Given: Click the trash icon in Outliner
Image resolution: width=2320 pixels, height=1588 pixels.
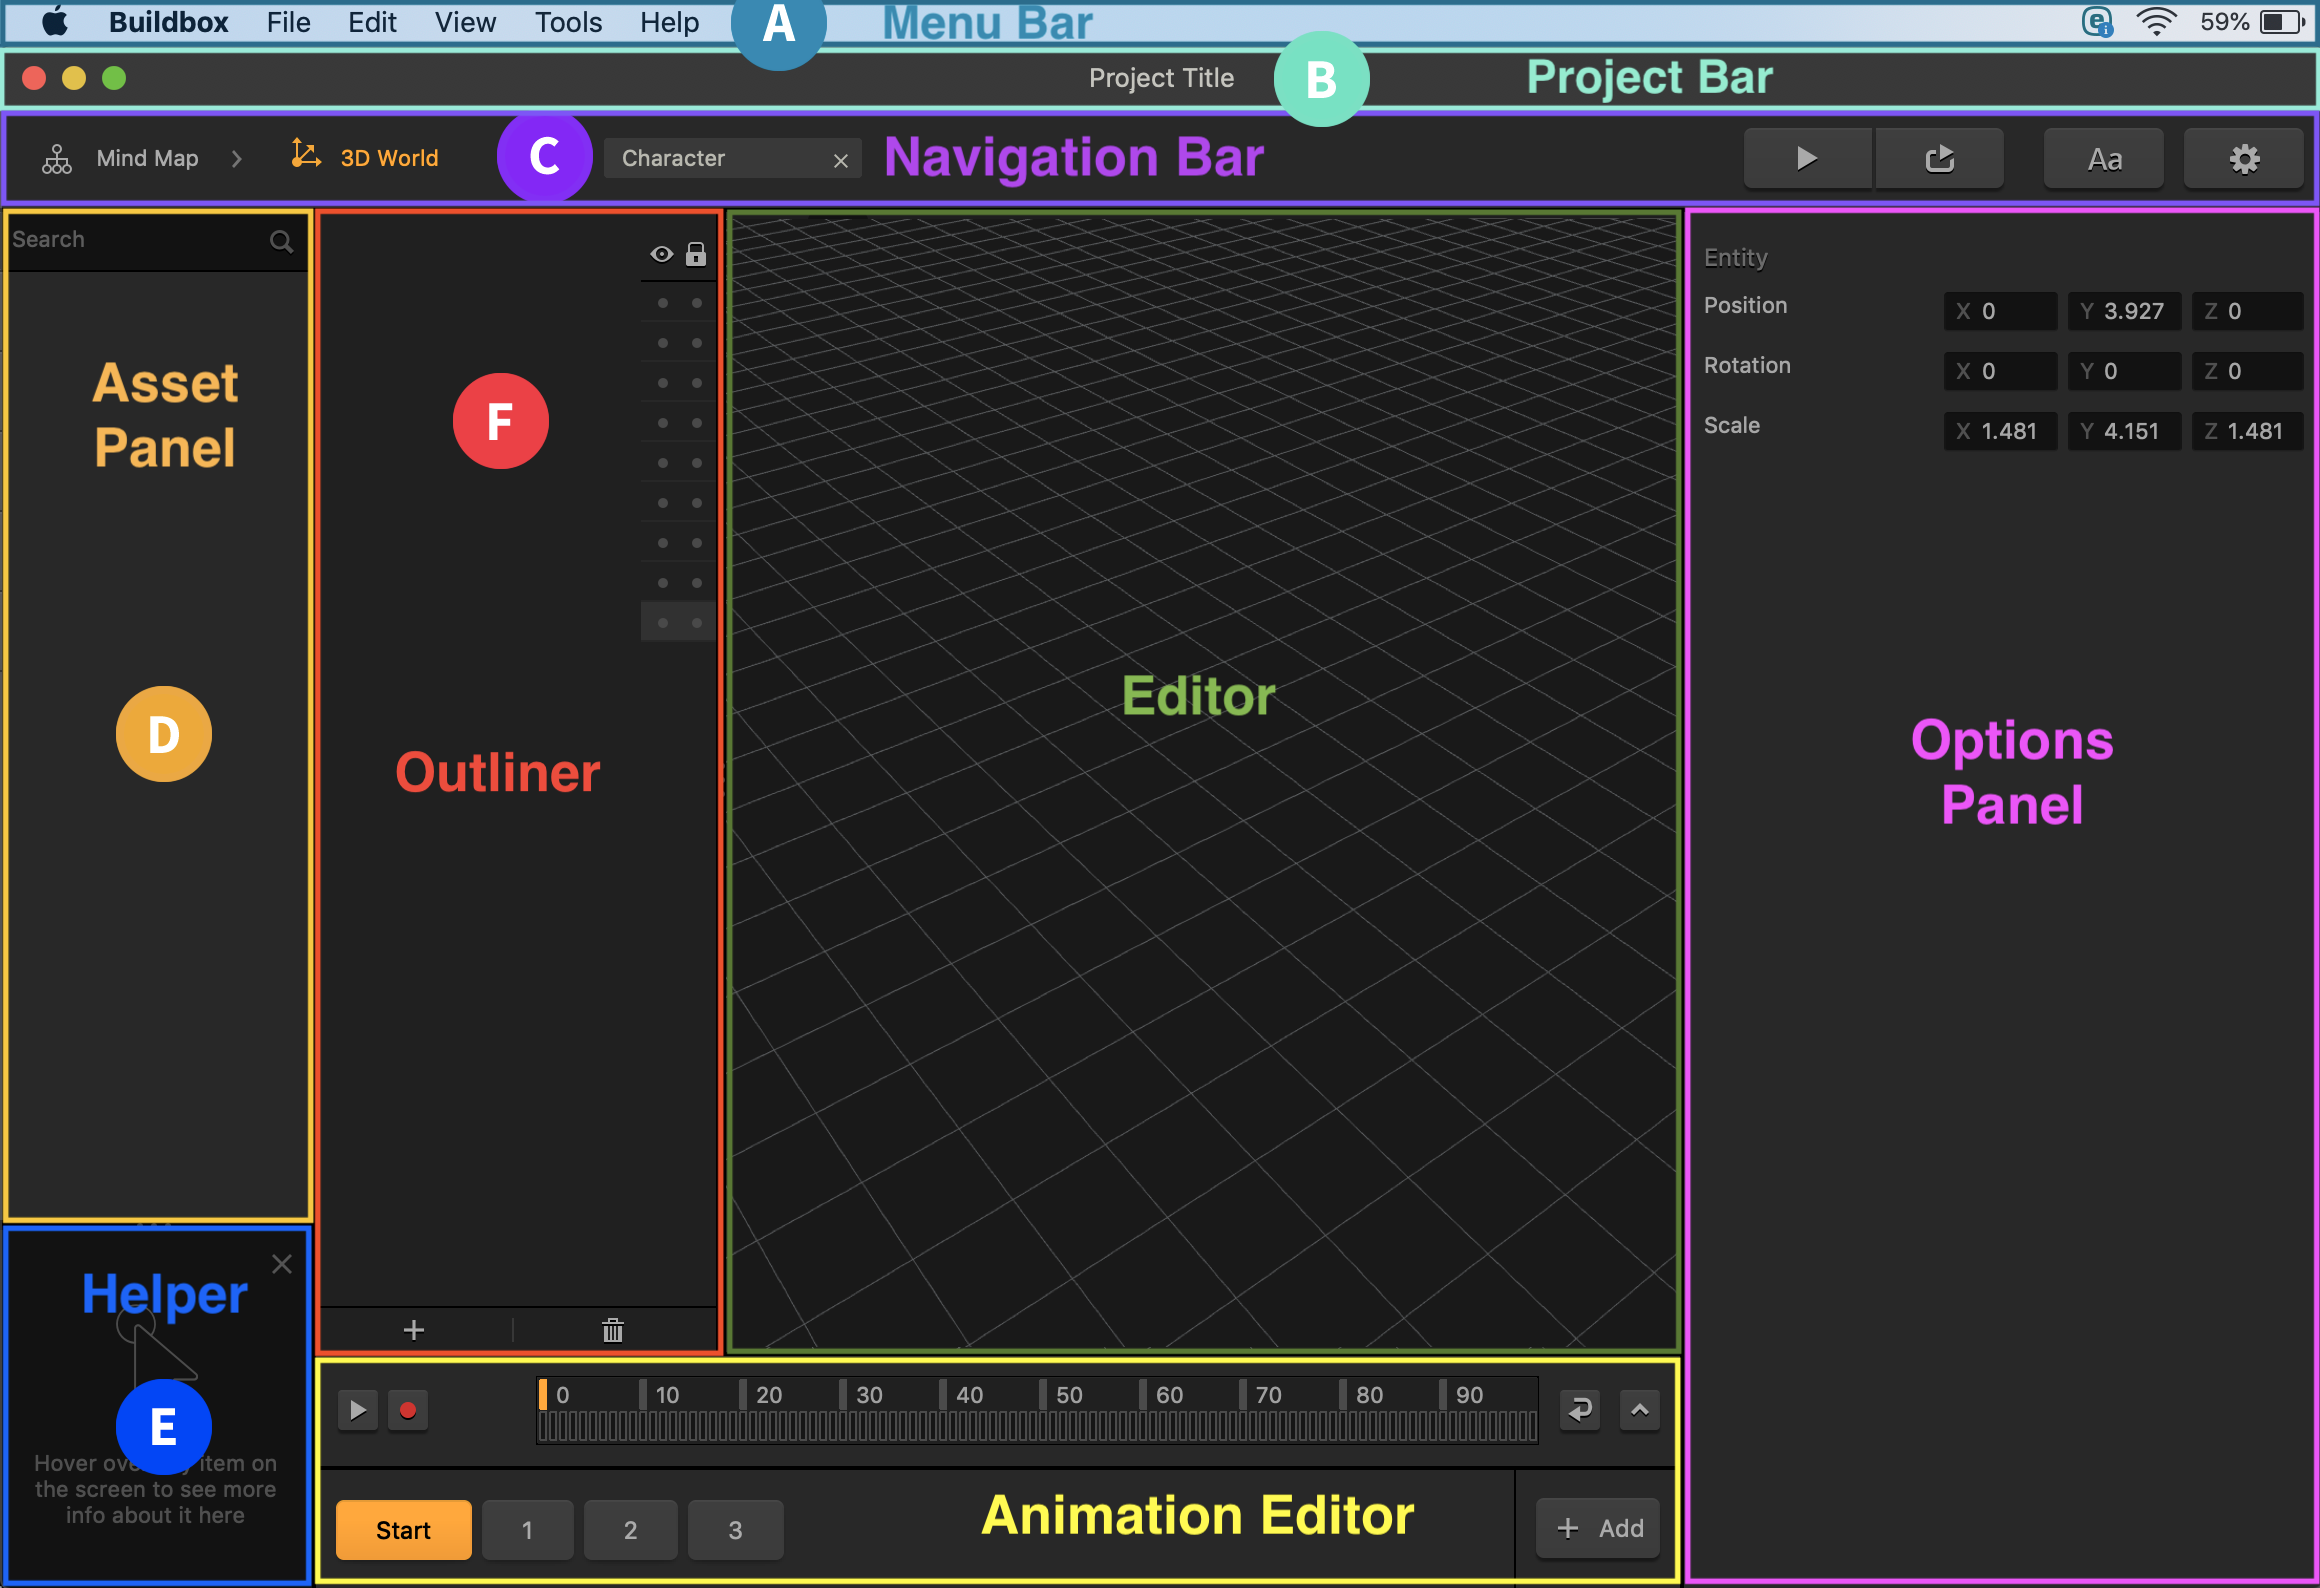Looking at the screenshot, I should pyautogui.click(x=613, y=1330).
